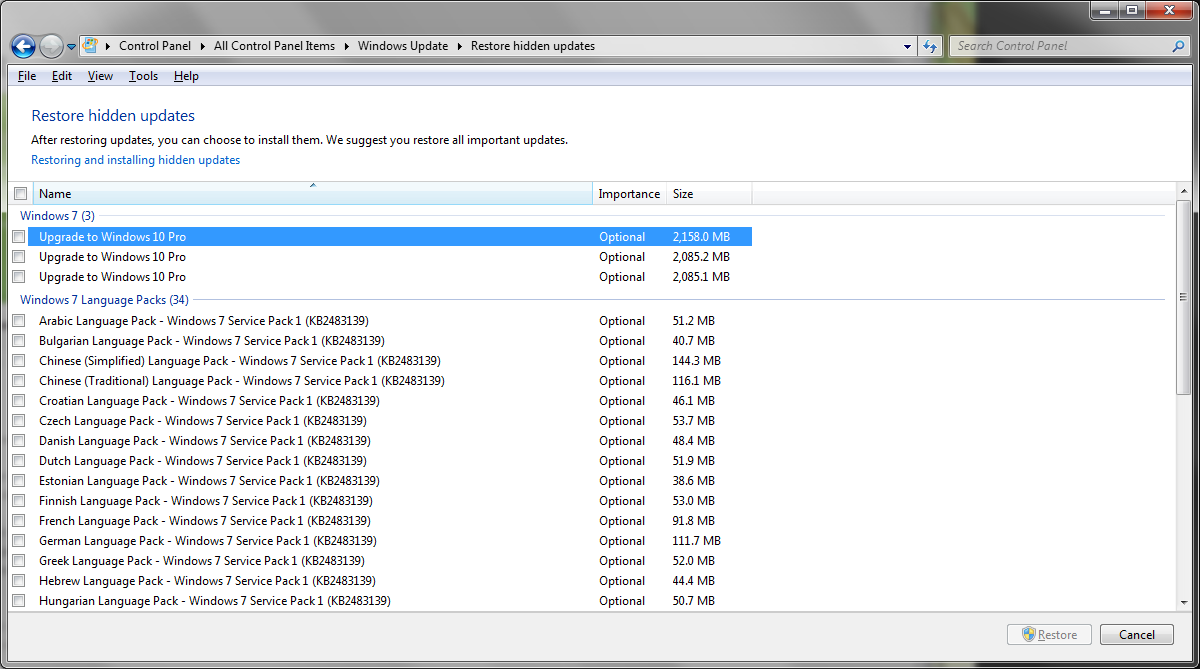Open the View menu
This screenshot has height=669, width=1200.
point(100,76)
